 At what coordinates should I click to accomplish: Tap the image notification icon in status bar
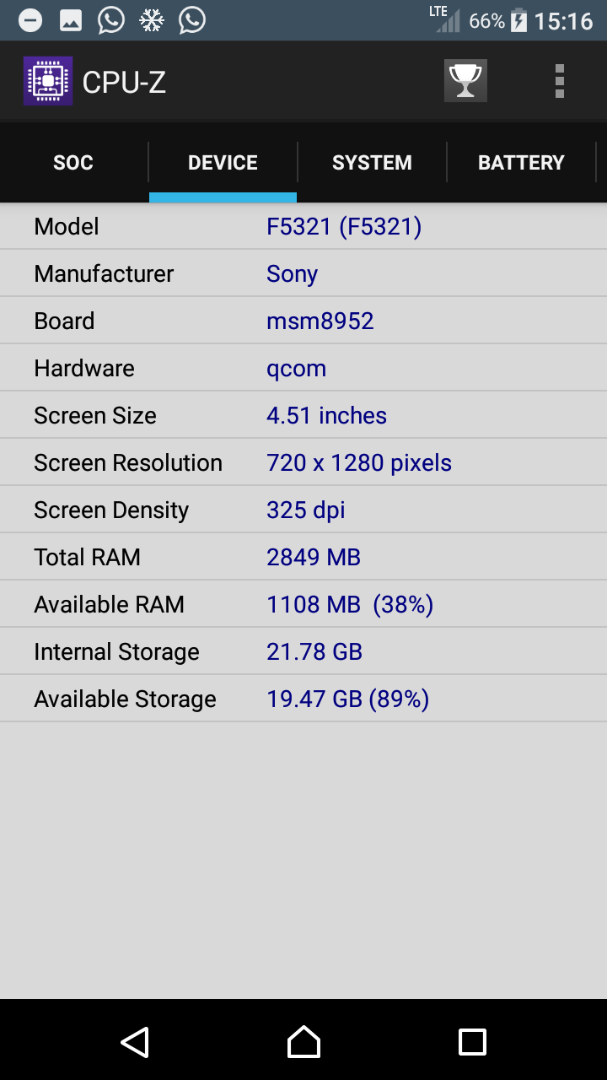point(70,21)
